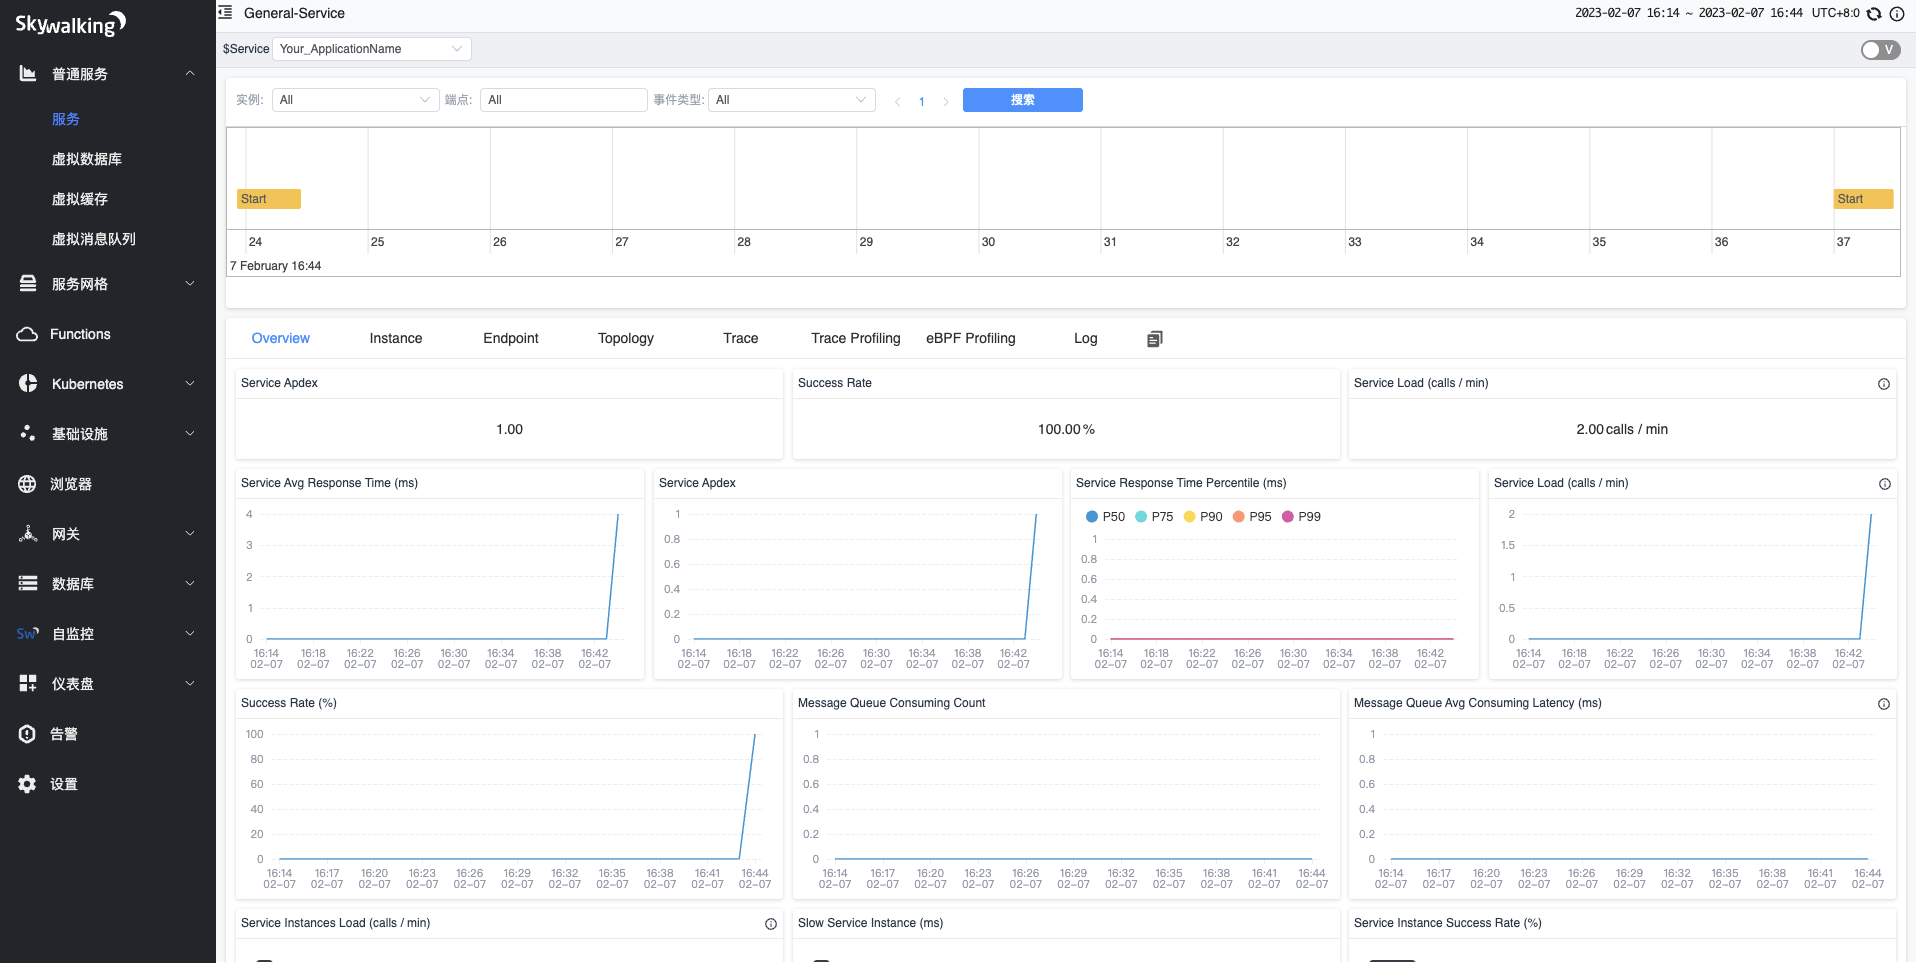Expand the Kubernetes sidebar menu
Image resolution: width=1916 pixels, height=963 pixels.
pyautogui.click(x=107, y=384)
